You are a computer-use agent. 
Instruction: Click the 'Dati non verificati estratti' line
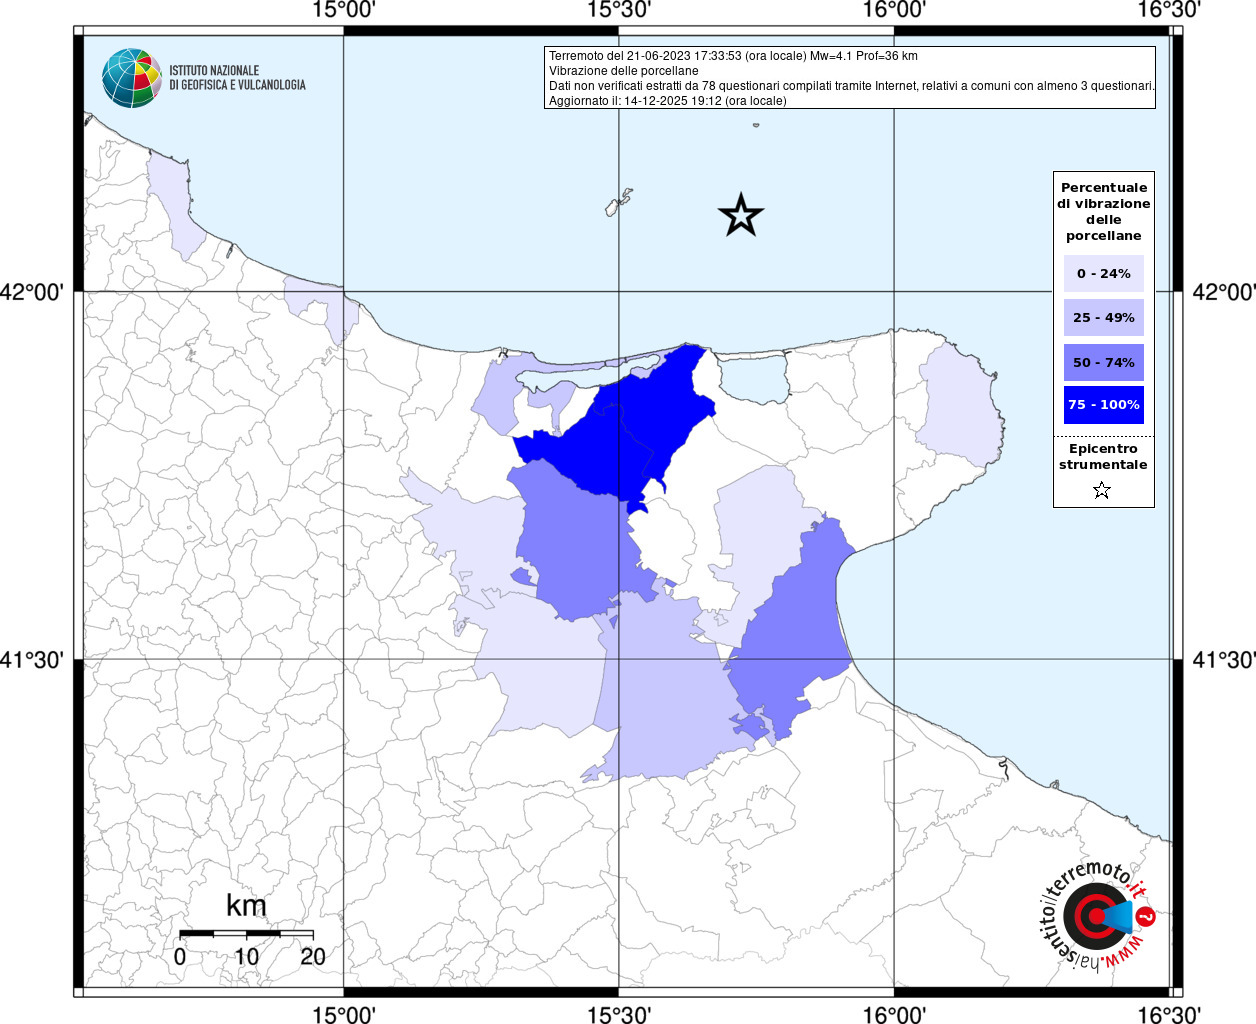[852, 86]
